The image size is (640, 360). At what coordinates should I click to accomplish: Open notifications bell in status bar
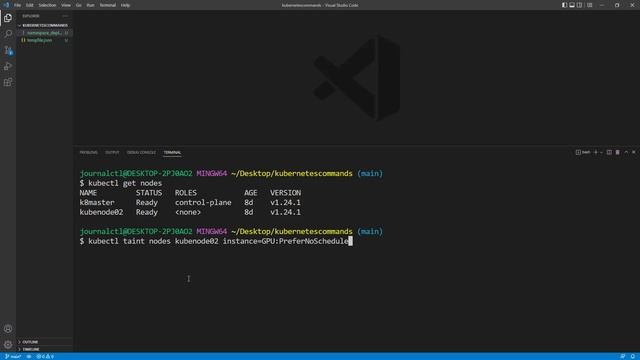pyautogui.click(x=633, y=356)
